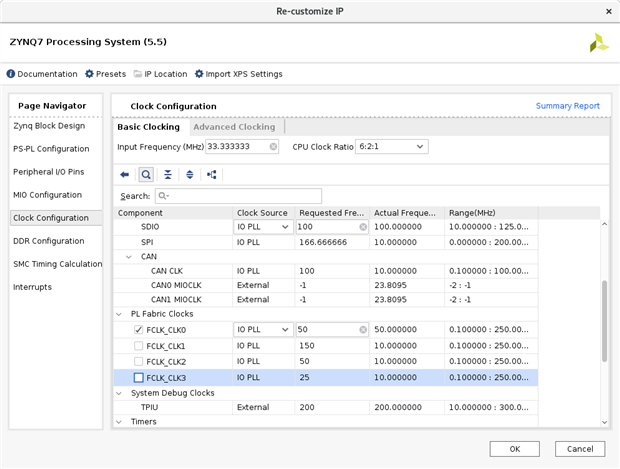Switch to the Advanced Clocking tab

tap(234, 127)
